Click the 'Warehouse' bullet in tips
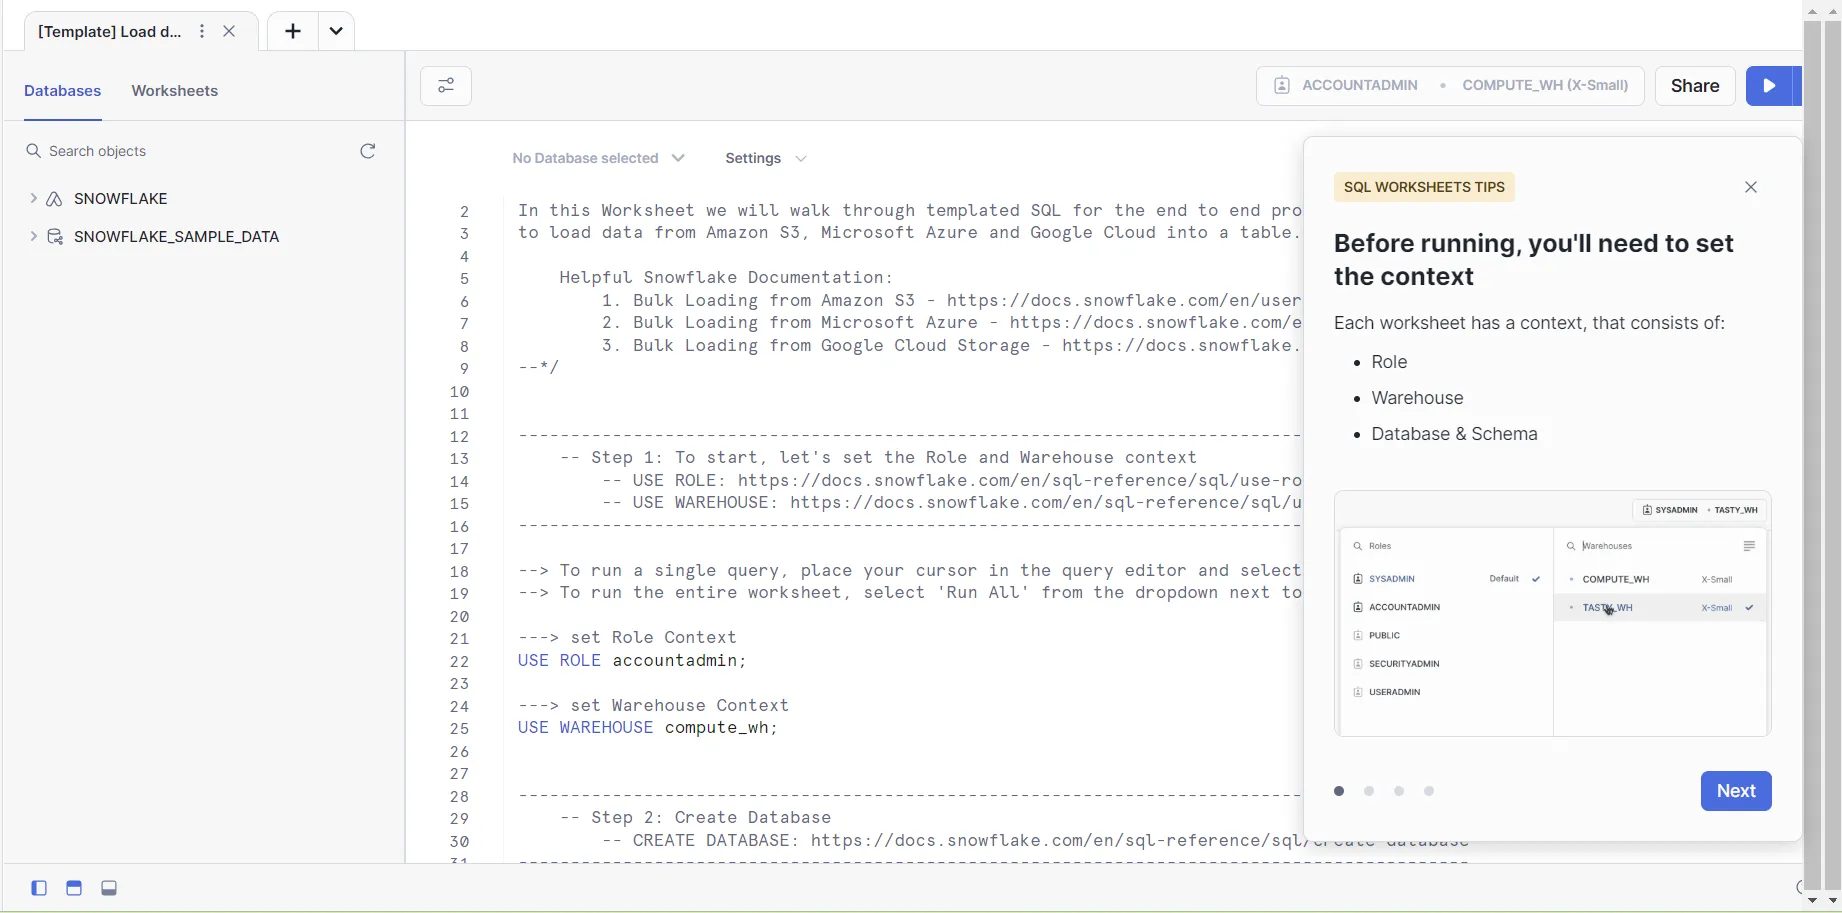Screen dimensions: 1842x913 pos(1418,398)
